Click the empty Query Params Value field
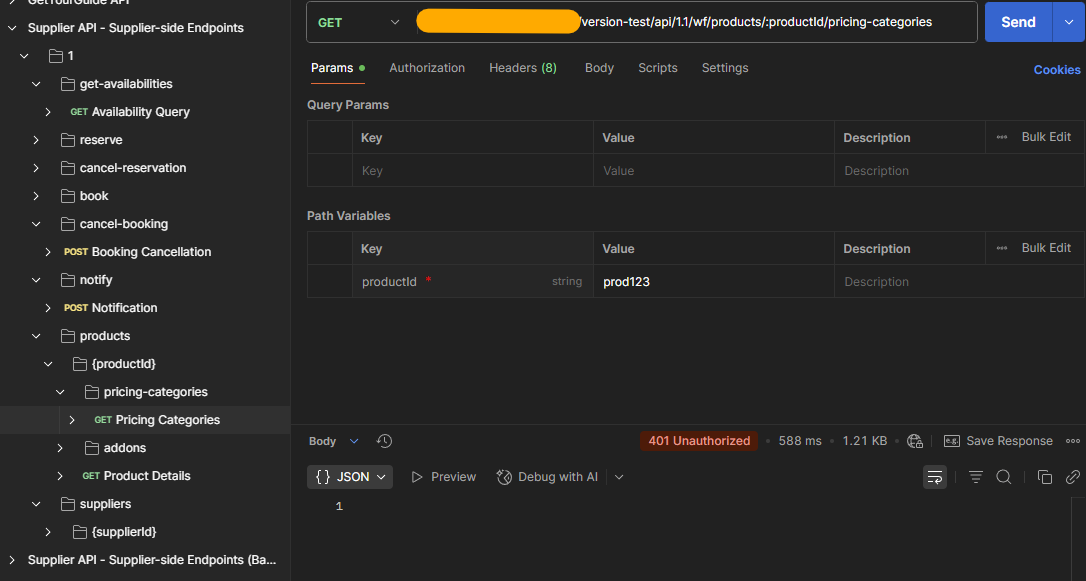1086x581 pixels. [x=713, y=170]
